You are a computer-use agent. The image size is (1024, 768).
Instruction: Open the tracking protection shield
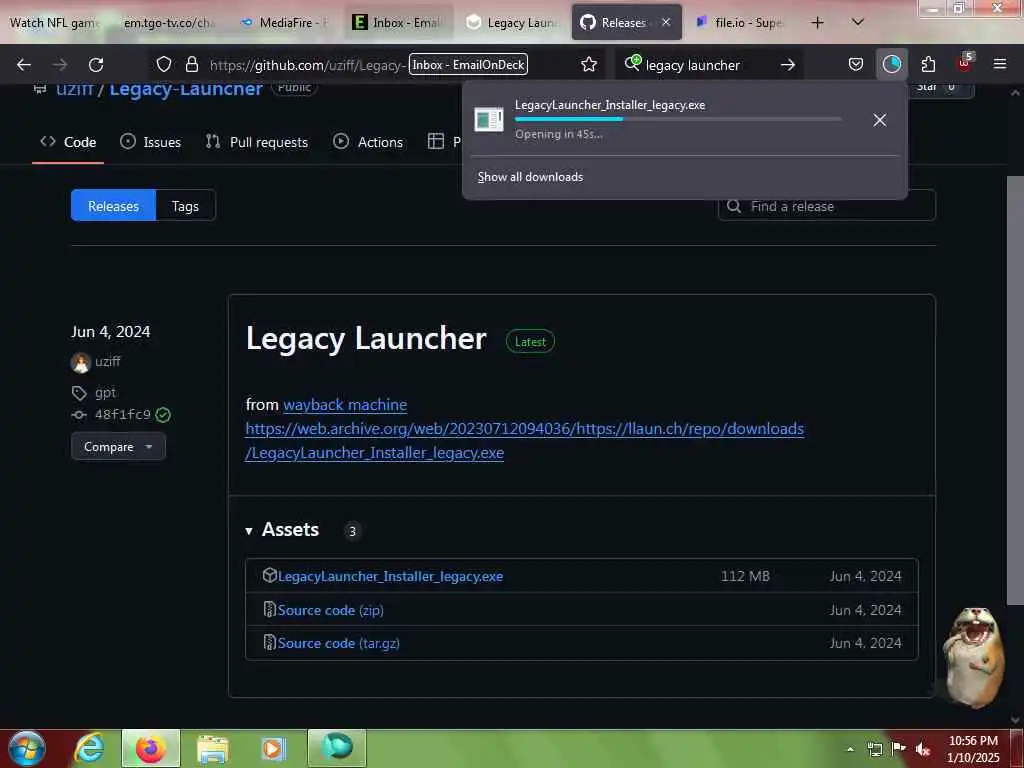[x=164, y=64]
